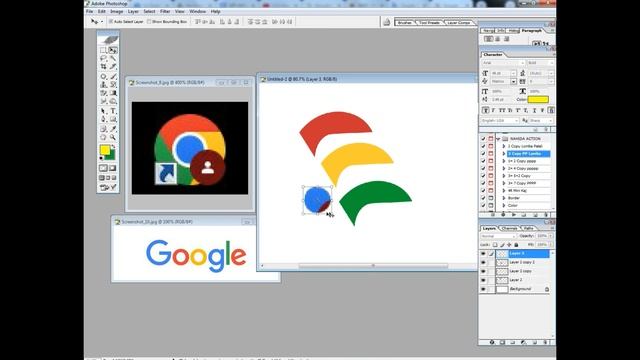Select the Crop tool

pos(103,66)
